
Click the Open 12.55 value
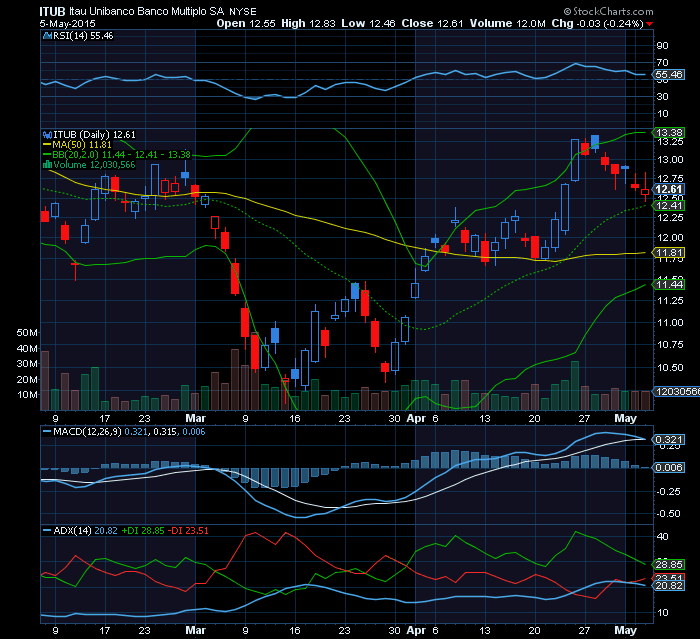click(246, 24)
